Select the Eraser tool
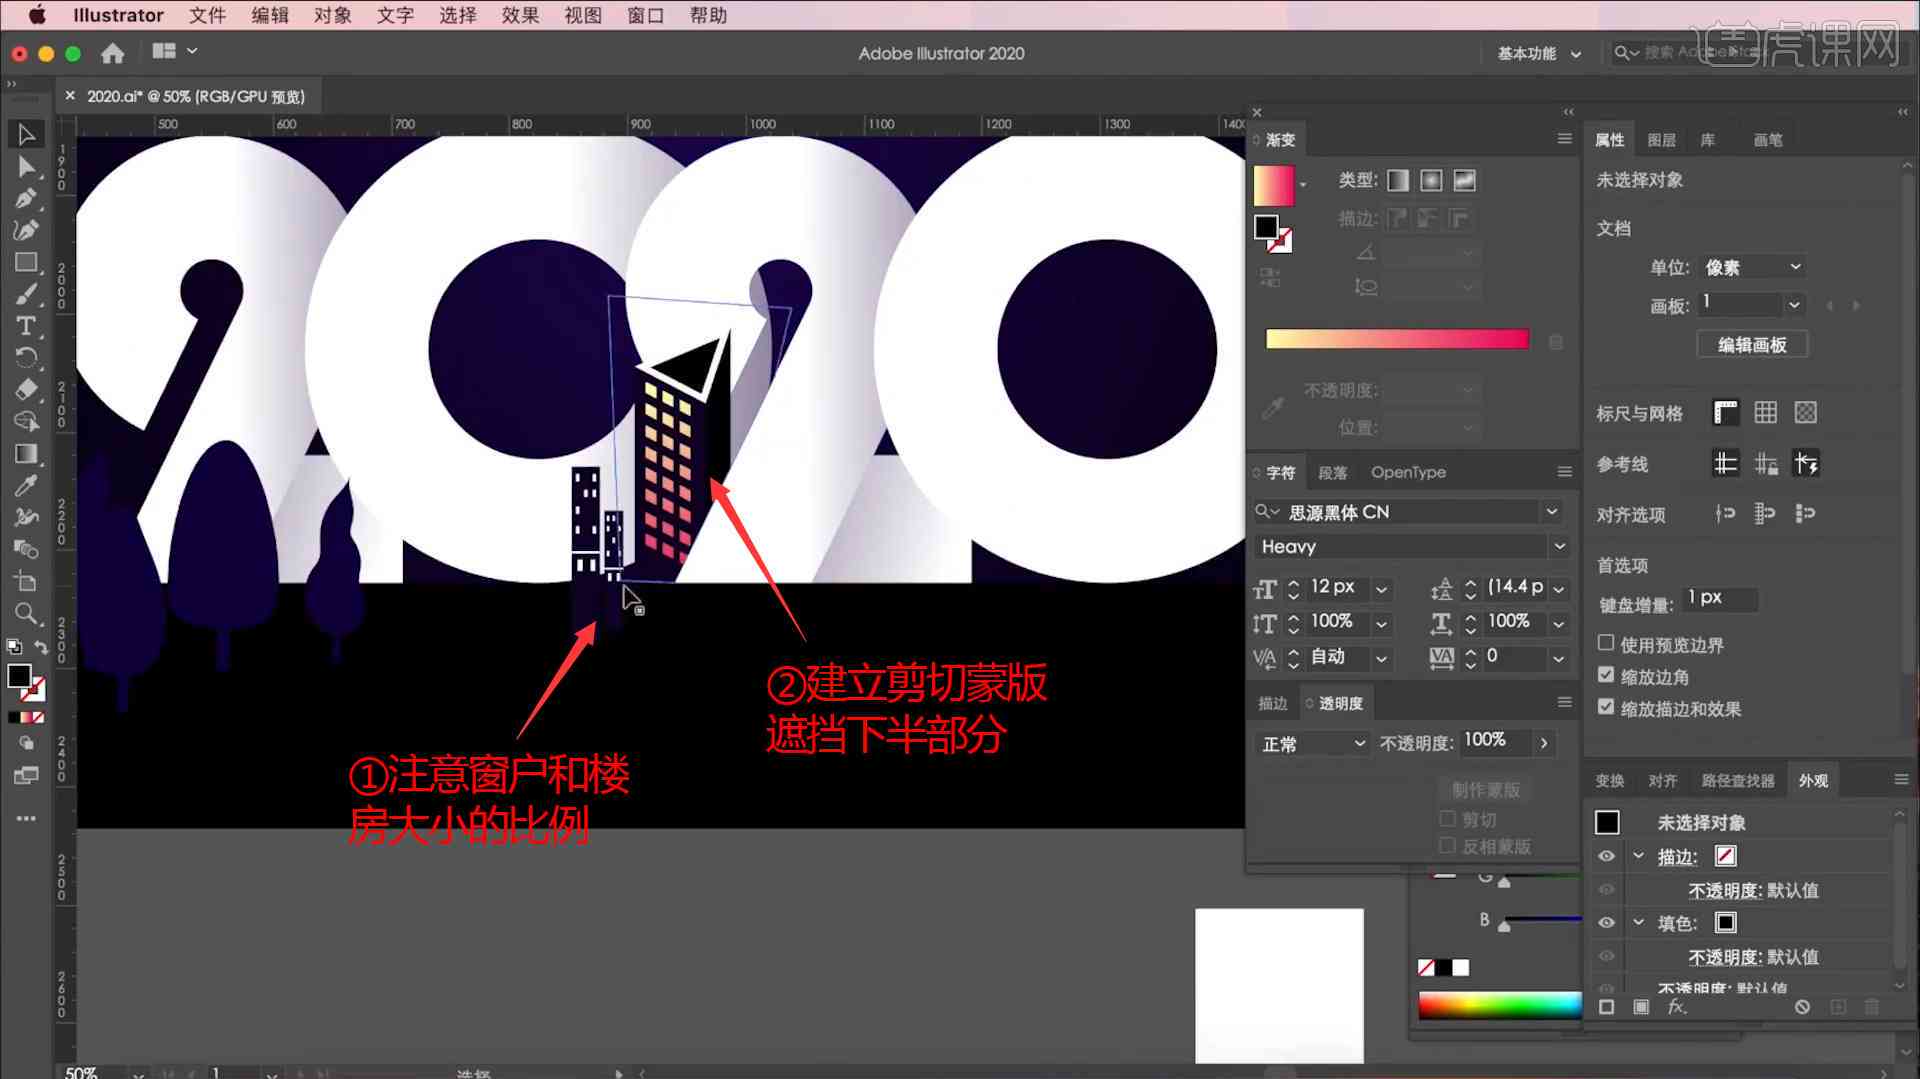The height and width of the screenshot is (1079, 1920). pos(26,390)
